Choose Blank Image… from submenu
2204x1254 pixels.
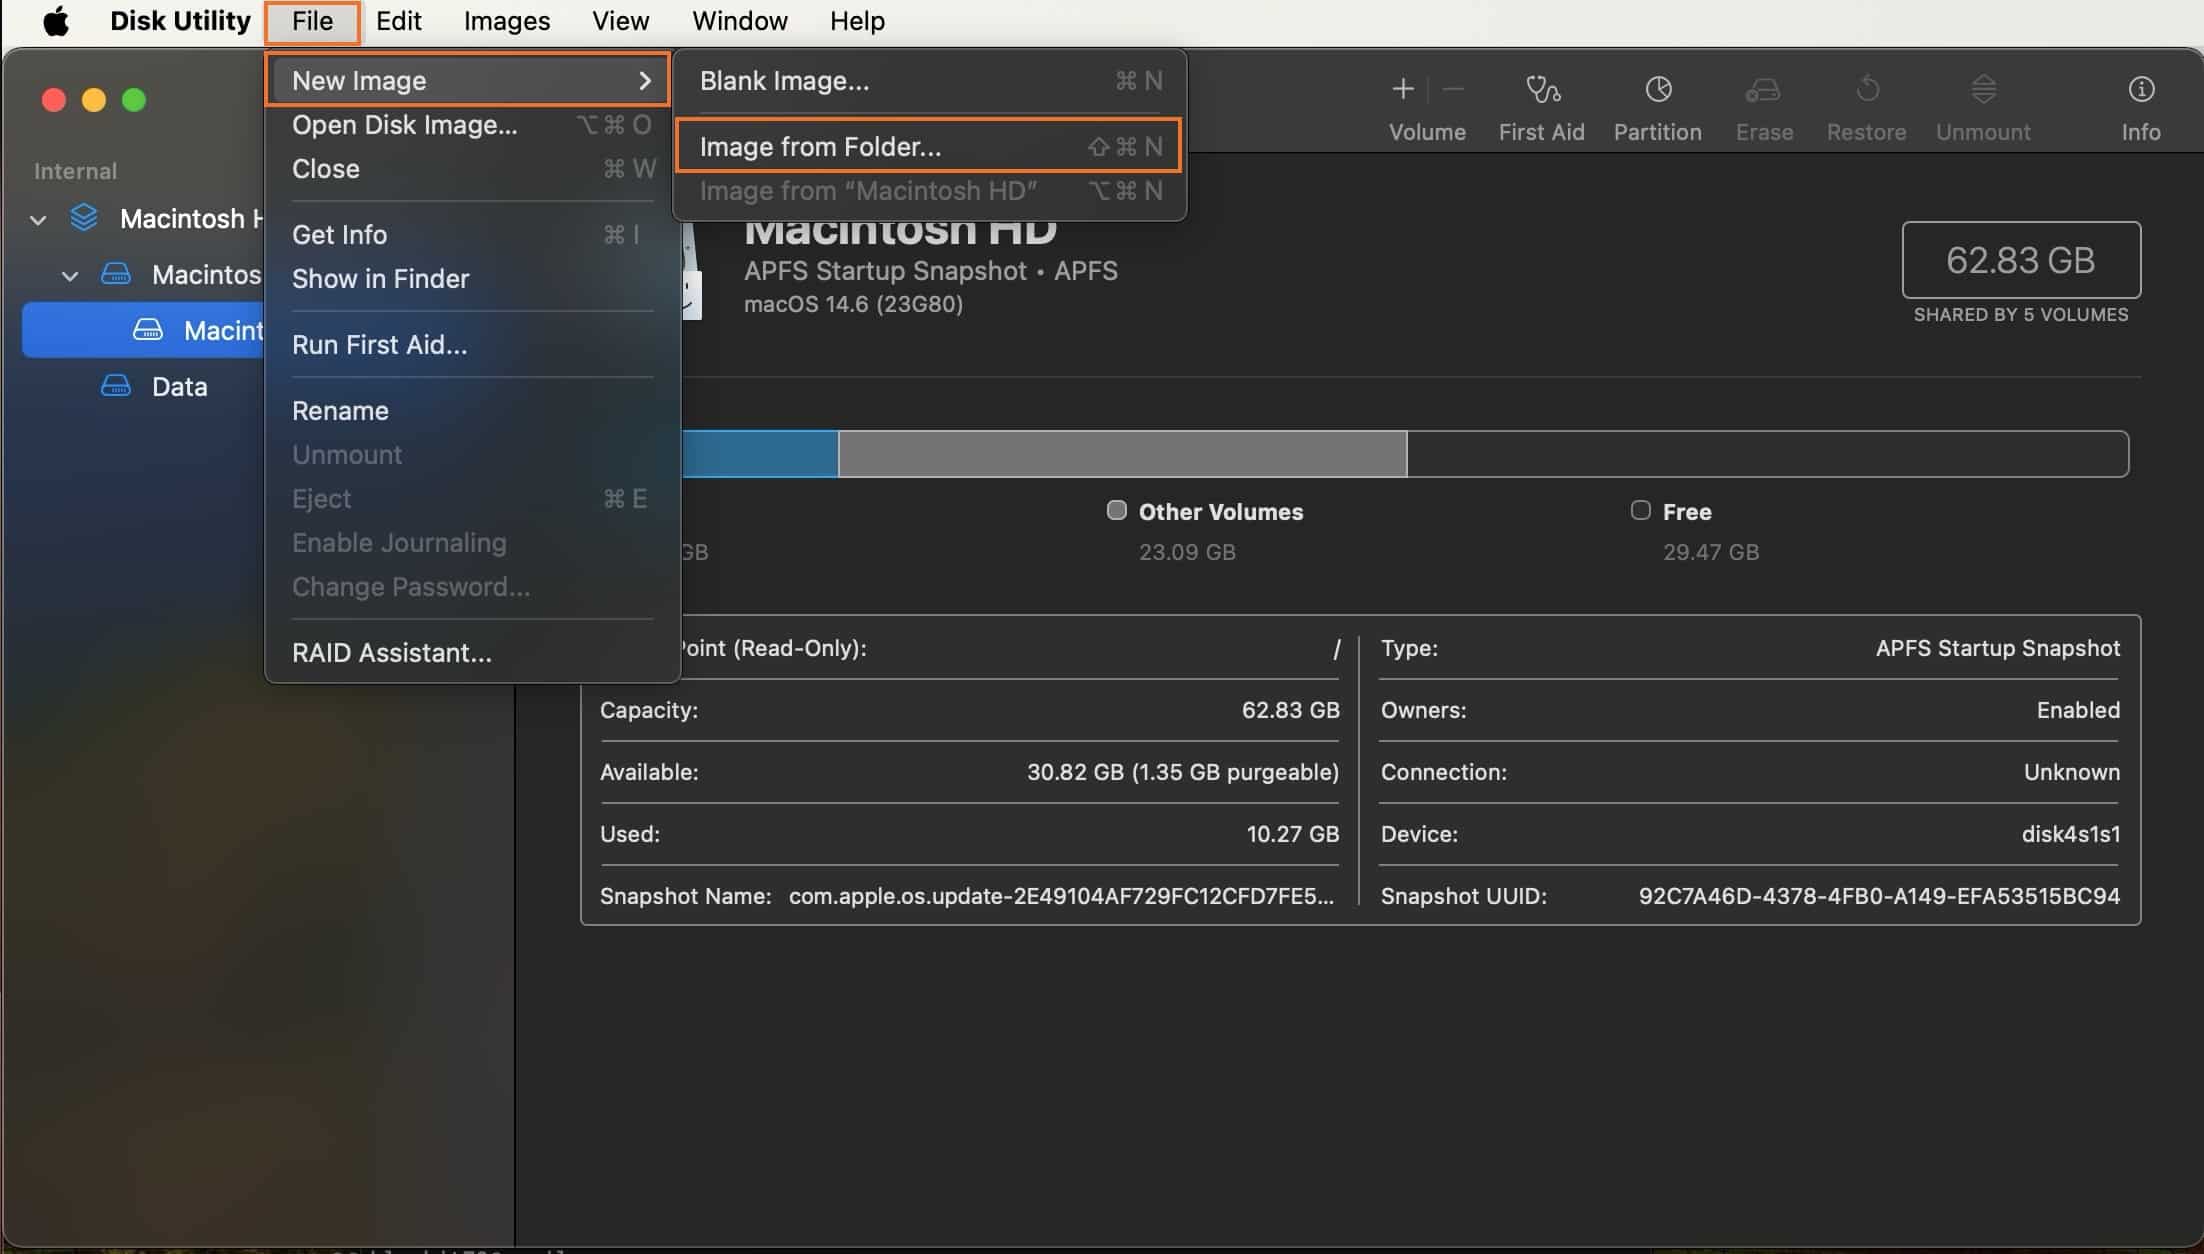coord(930,81)
